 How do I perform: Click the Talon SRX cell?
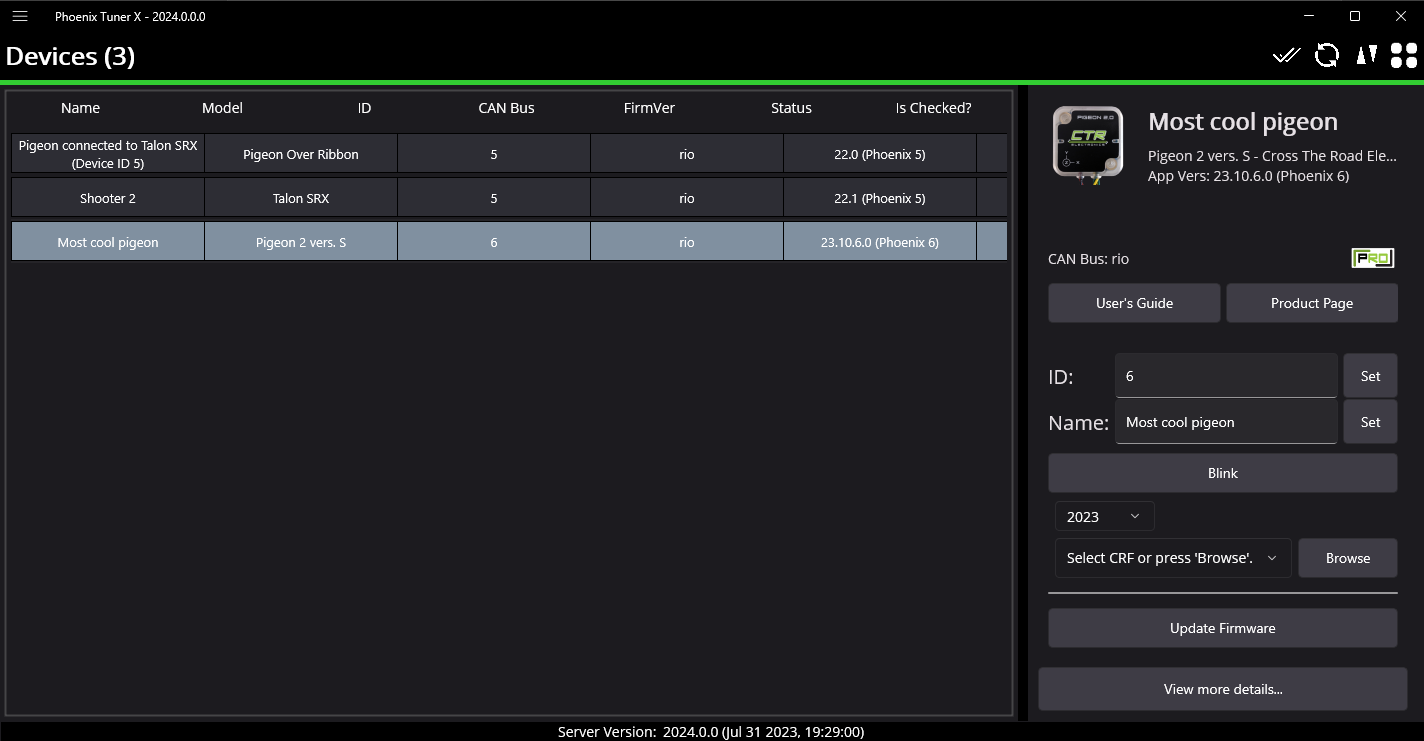click(301, 198)
